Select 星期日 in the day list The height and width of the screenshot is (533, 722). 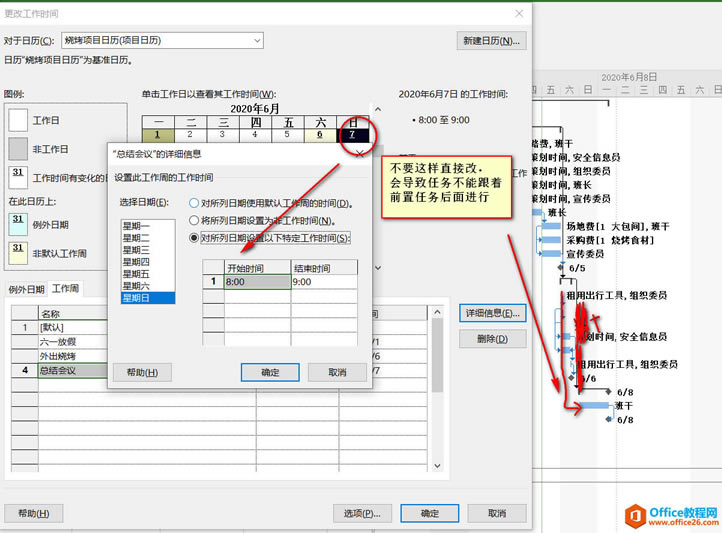(x=148, y=298)
